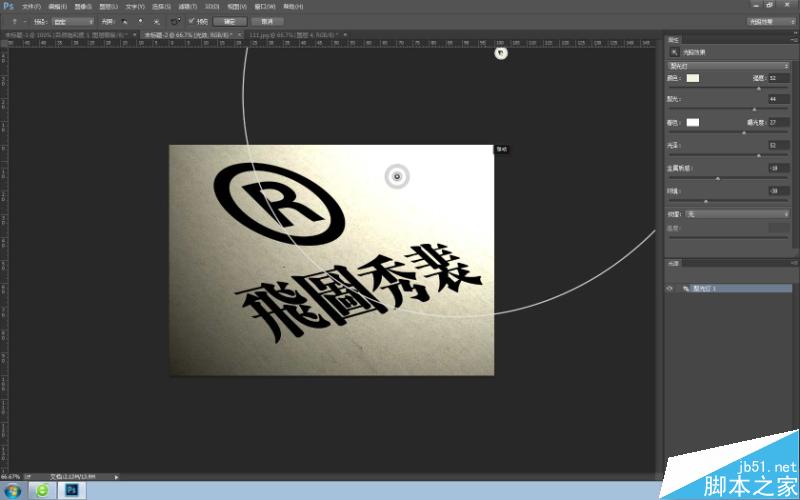The height and width of the screenshot is (500, 800).
Task: Click the light center handle on canvas
Action: (397, 177)
